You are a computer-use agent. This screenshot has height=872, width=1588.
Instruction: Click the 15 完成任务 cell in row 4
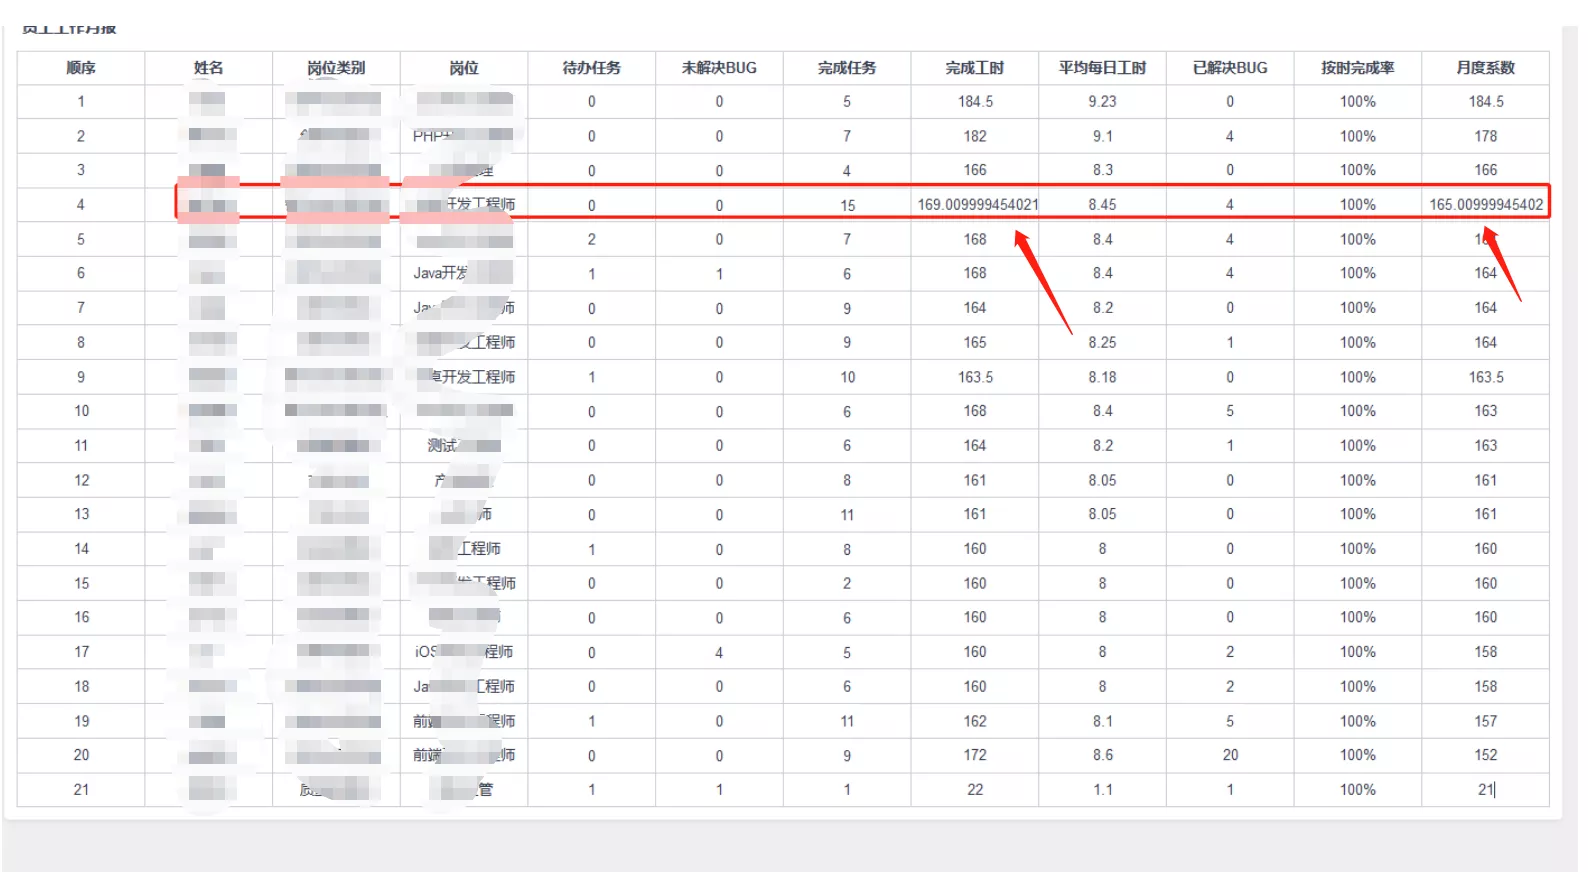847,205
